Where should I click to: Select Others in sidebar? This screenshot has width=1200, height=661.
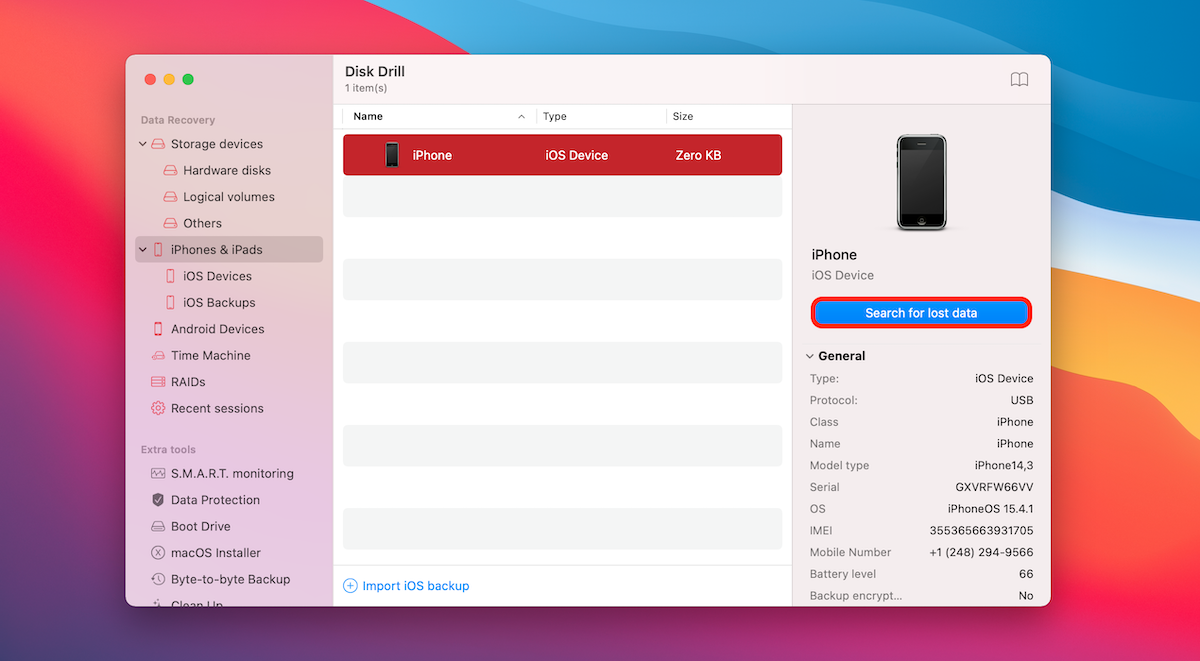(x=203, y=223)
